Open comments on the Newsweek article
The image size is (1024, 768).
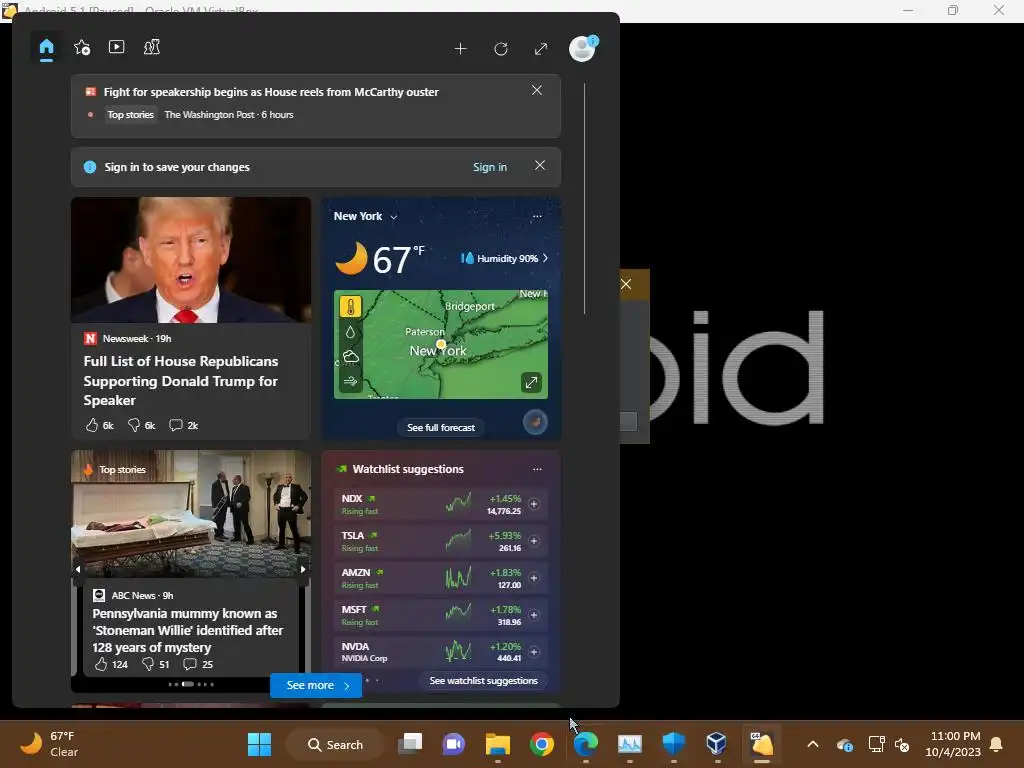pyautogui.click(x=184, y=425)
